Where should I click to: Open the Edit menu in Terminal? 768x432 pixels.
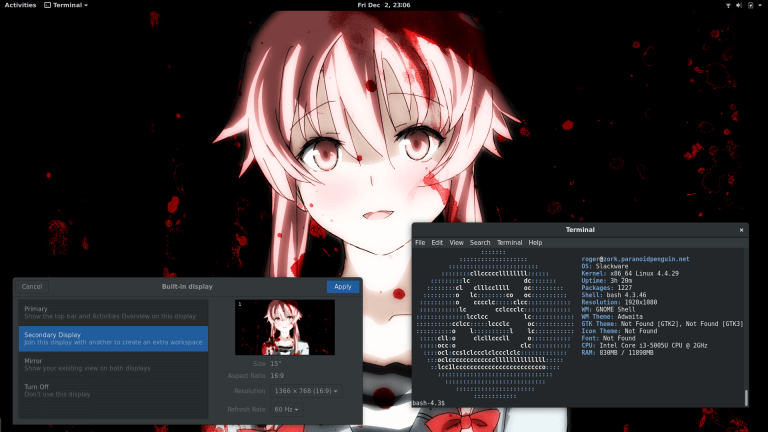pos(437,242)
